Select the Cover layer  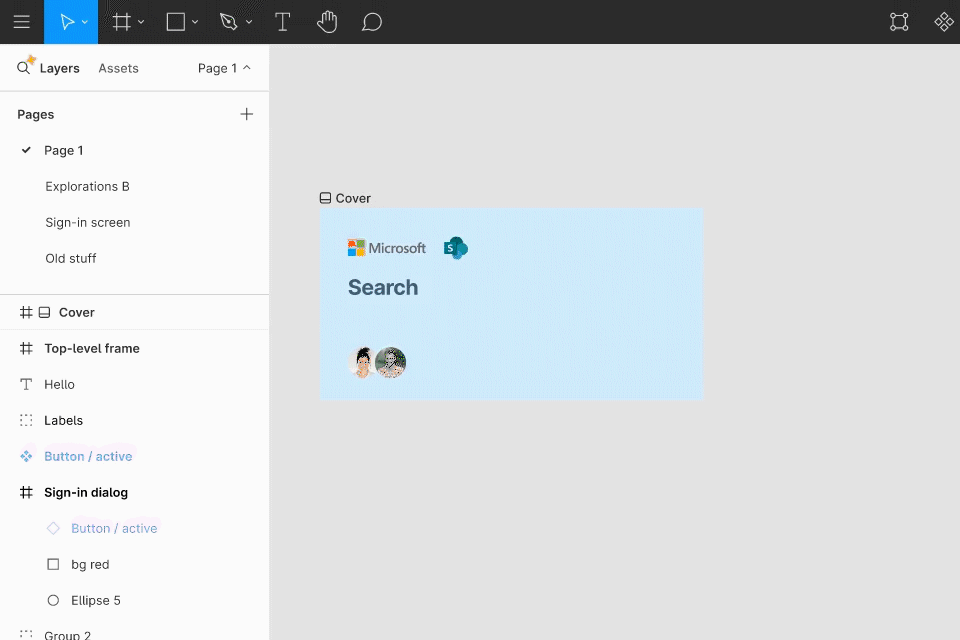coord(134,312)
